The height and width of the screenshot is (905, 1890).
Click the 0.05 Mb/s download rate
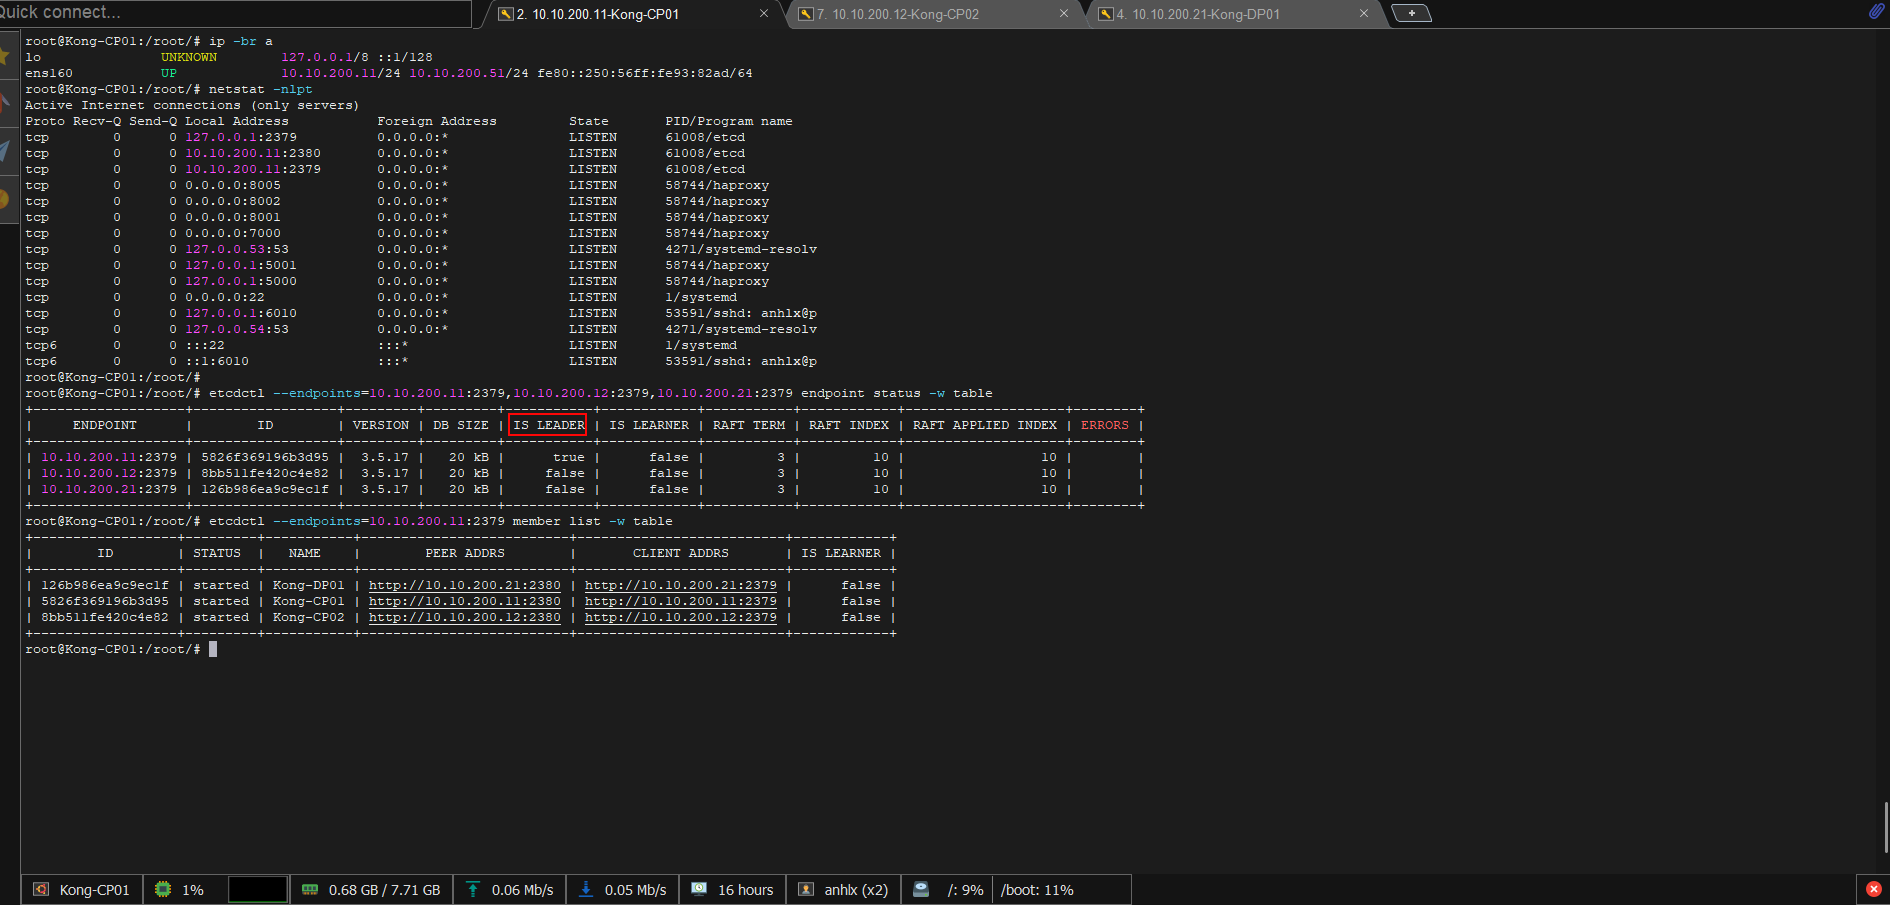636,890
